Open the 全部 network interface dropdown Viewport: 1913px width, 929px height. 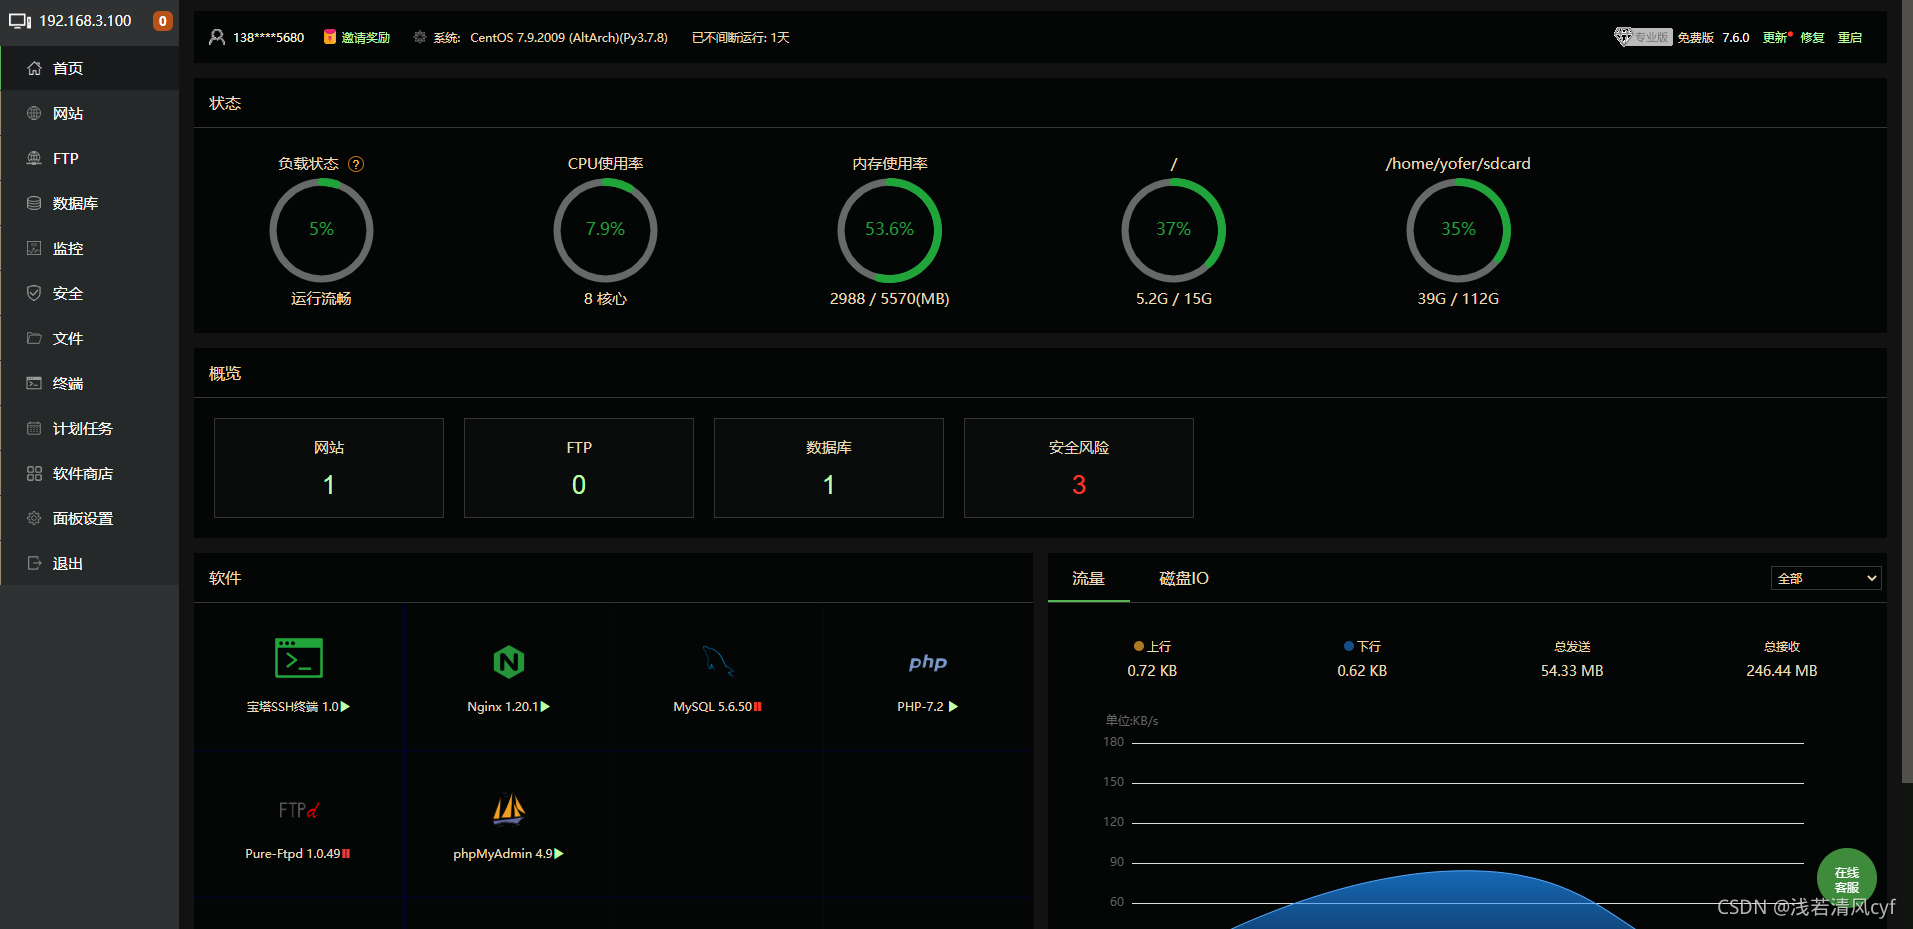coord(1826,578)
